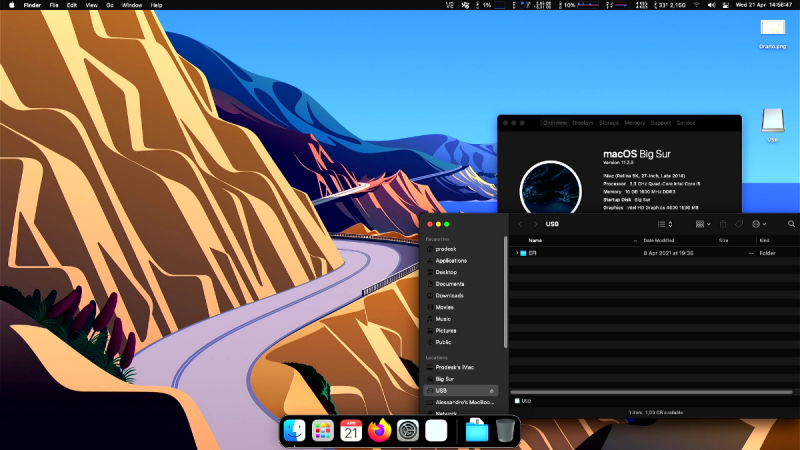This screenshot has height=450, width=800.
Task: Click the Orario.png thumbnail on the desktop
Action: [x=773, y=28]
